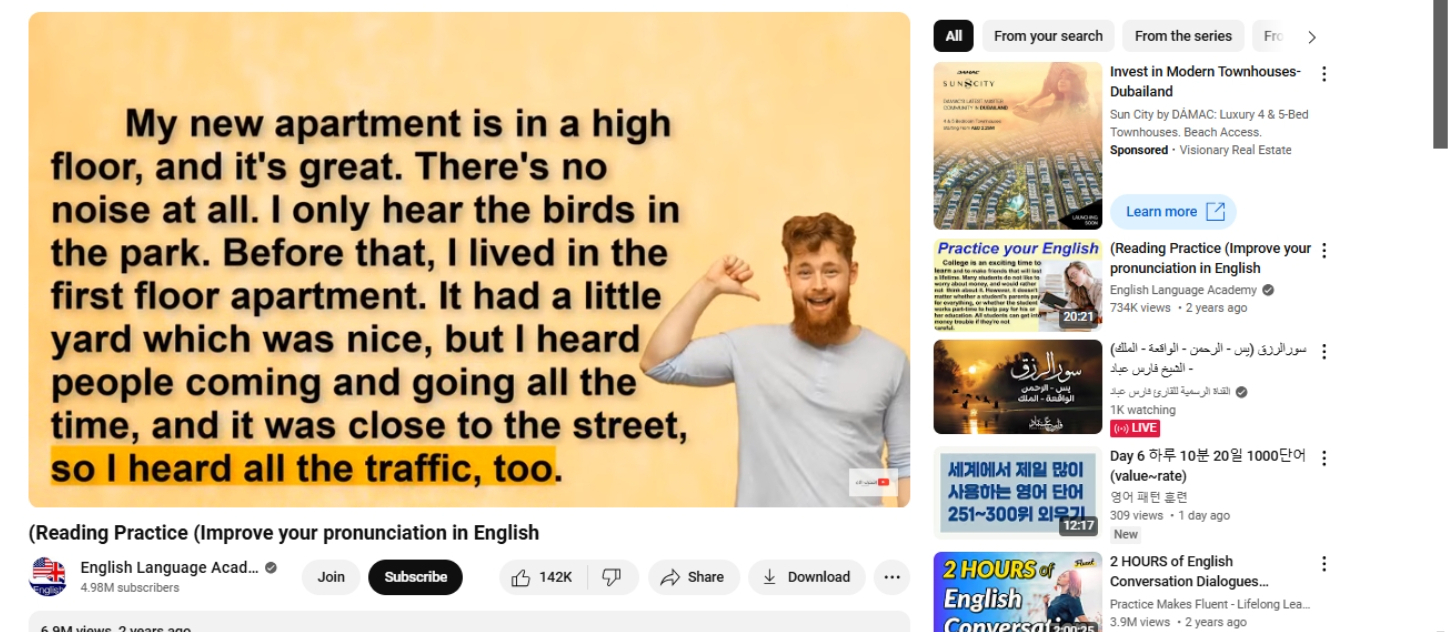The image size is (1449, 632).
Task: Open Practice your English video thumbnail
Action: coord(1018,285)
